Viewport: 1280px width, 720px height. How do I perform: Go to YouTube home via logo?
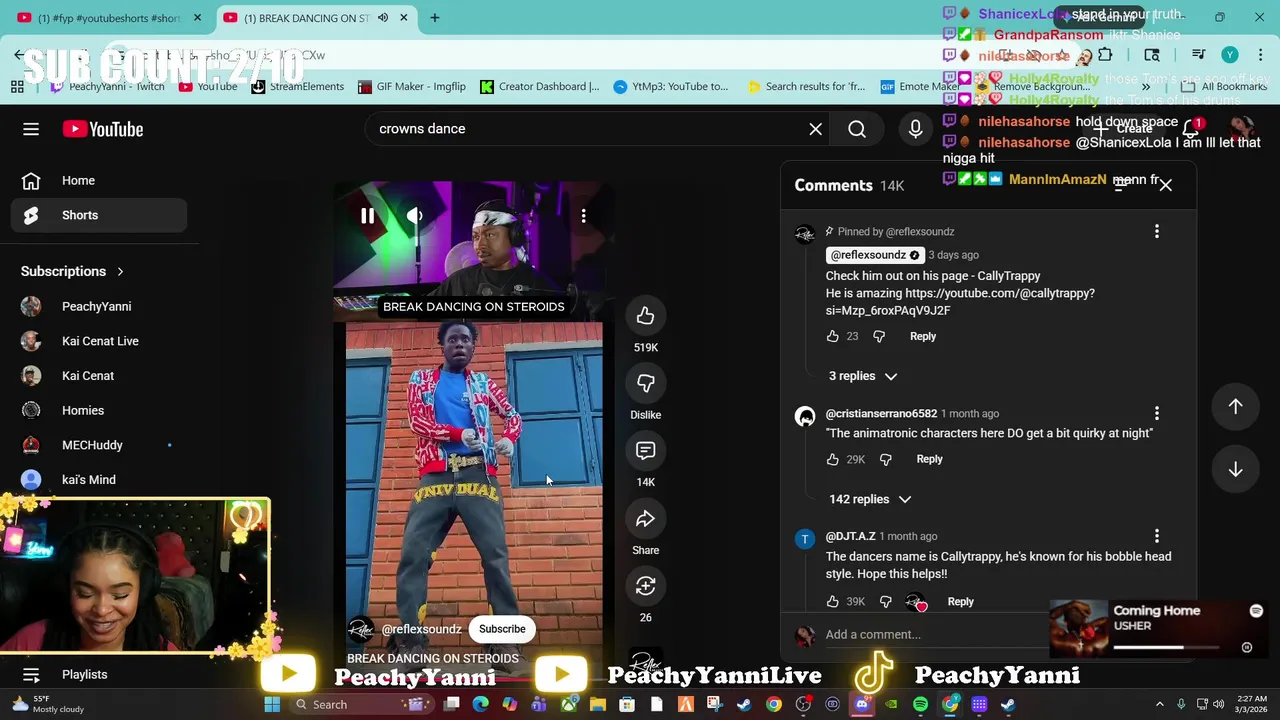pos(103,129)
